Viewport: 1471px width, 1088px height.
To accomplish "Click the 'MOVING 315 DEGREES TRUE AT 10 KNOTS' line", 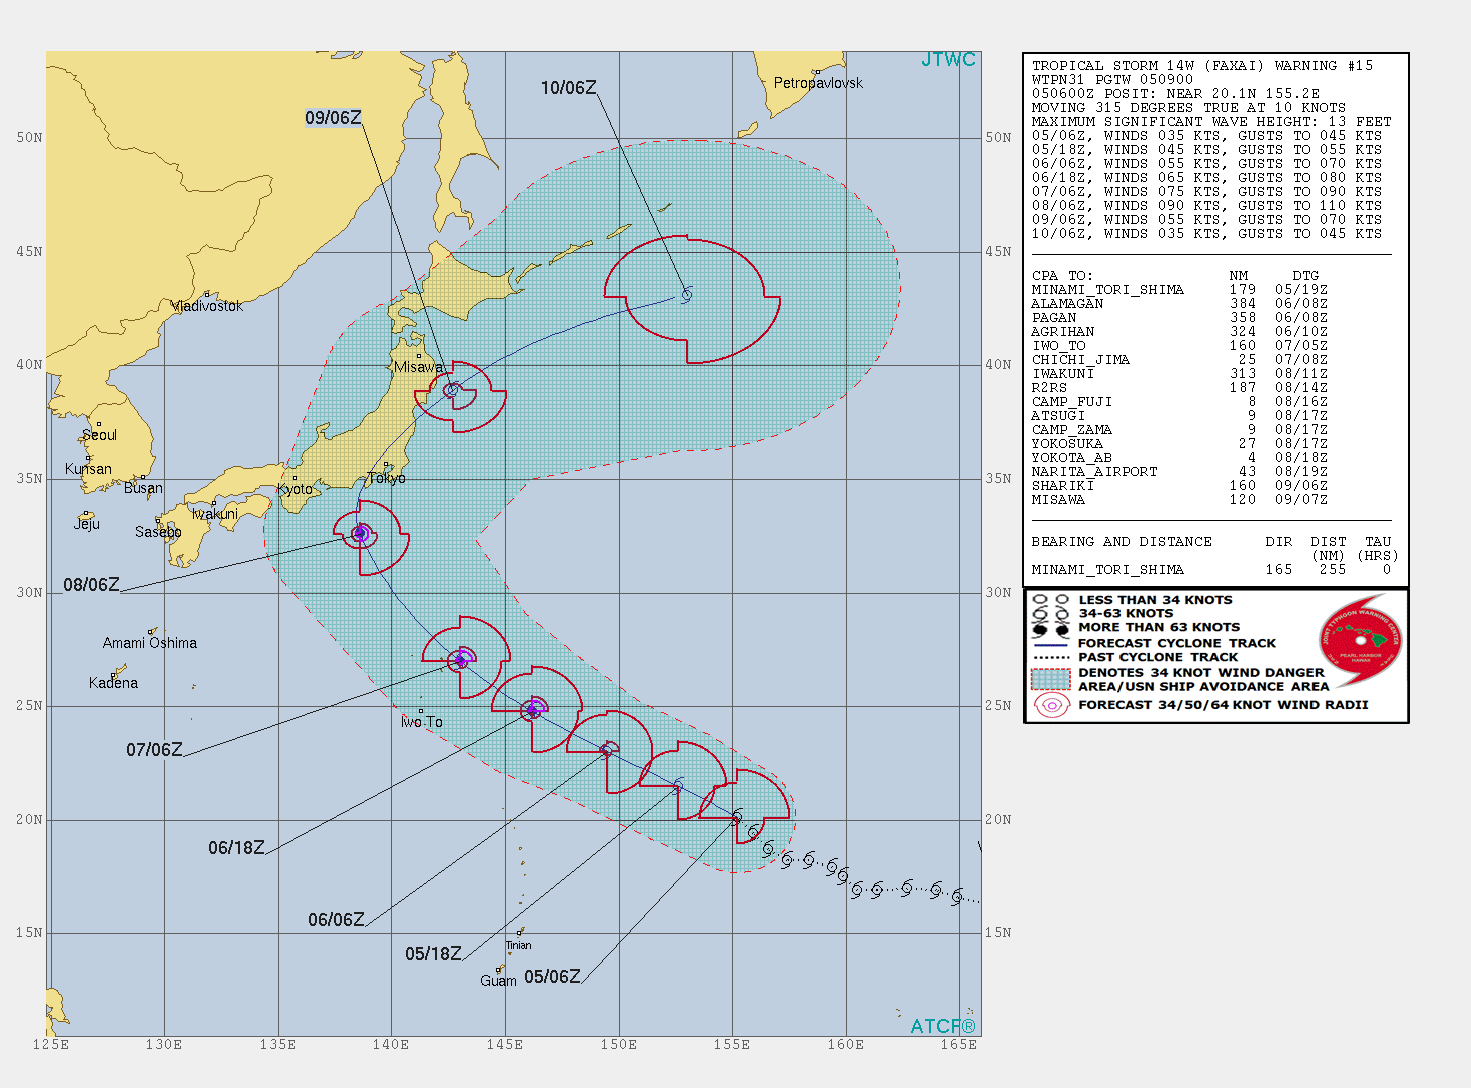I will [x=1189, y=108].
